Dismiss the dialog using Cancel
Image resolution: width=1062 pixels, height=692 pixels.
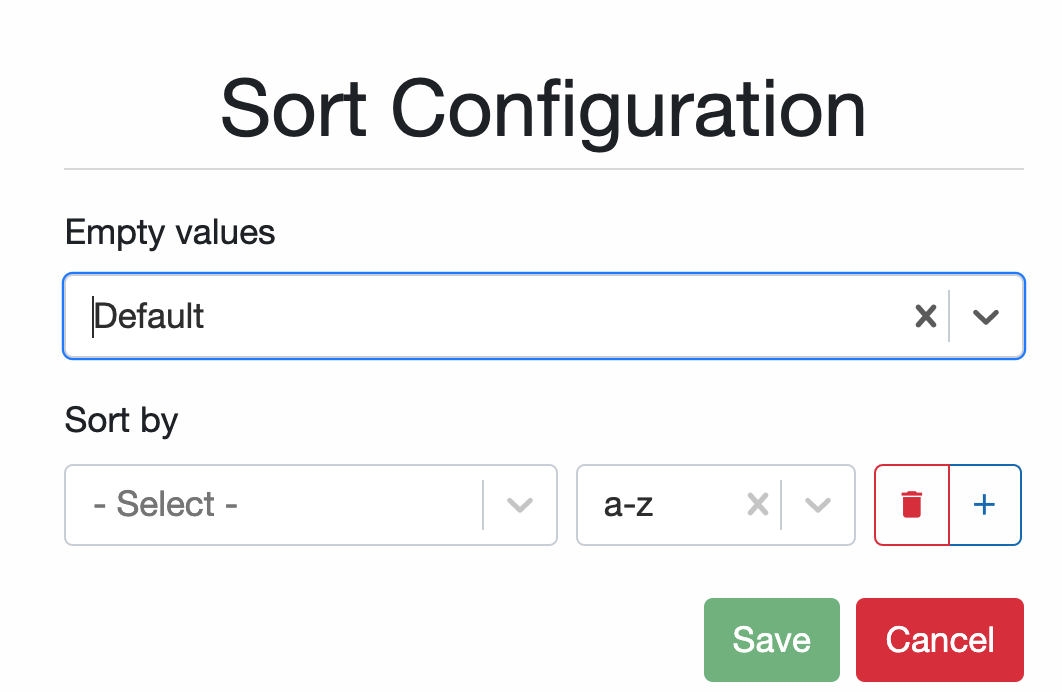pos(939,639)
